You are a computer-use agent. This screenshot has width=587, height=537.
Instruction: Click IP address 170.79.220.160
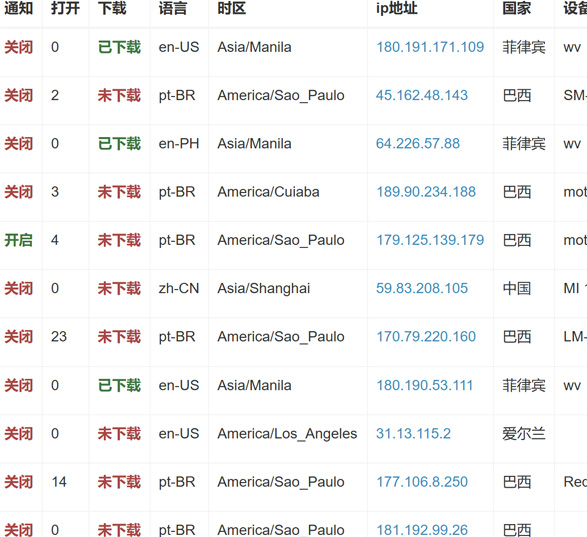click(426, 337)
